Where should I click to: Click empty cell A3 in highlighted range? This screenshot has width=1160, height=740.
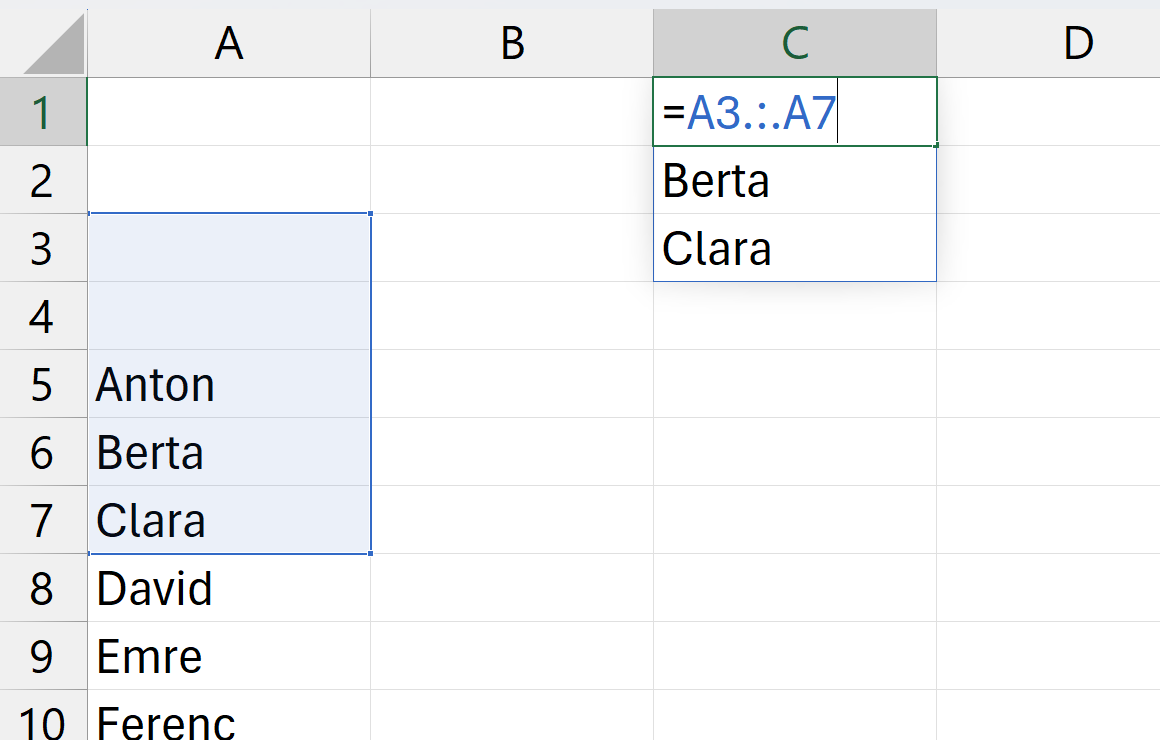tap(229, 248)
